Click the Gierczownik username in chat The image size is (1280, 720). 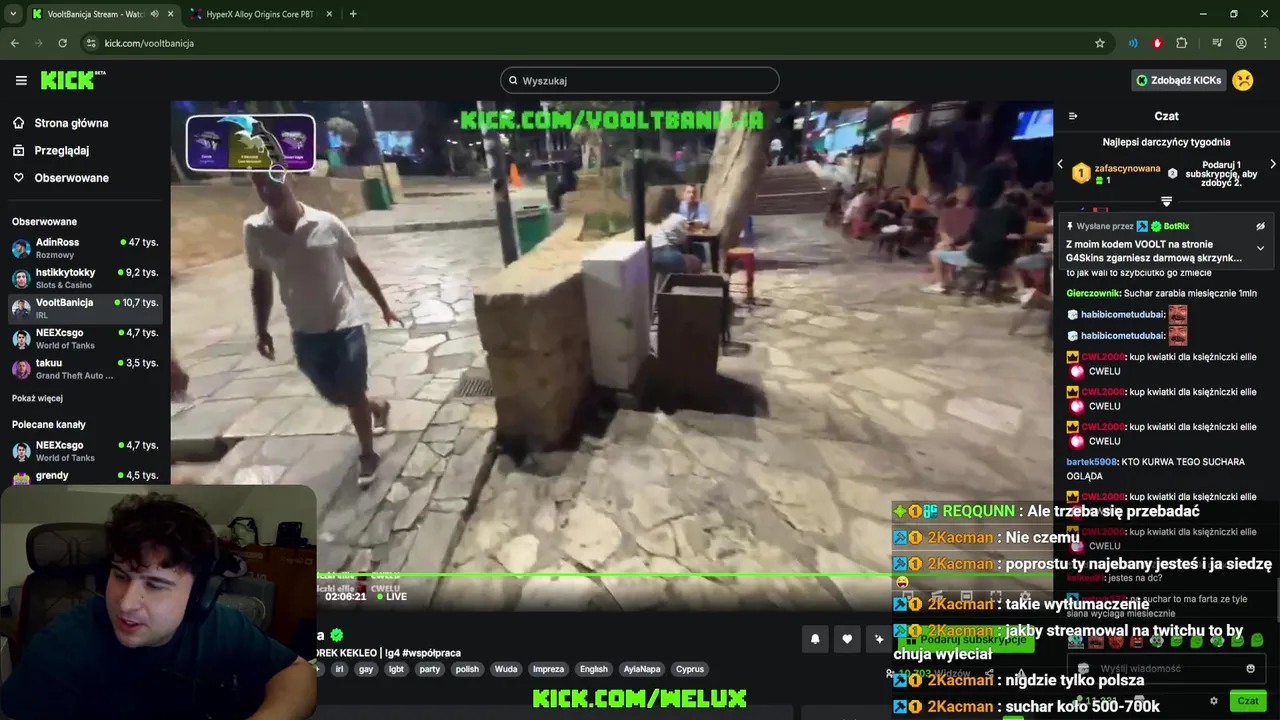[x=1093, y=293]
